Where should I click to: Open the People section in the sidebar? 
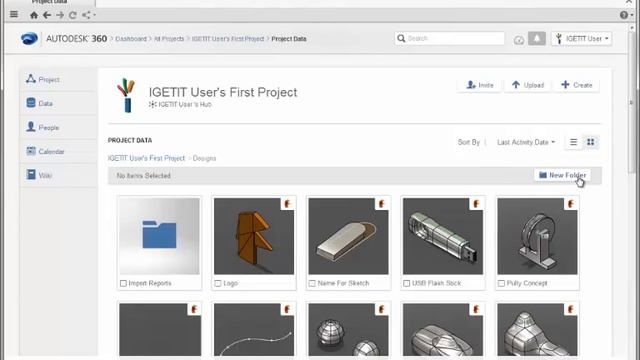59,127
